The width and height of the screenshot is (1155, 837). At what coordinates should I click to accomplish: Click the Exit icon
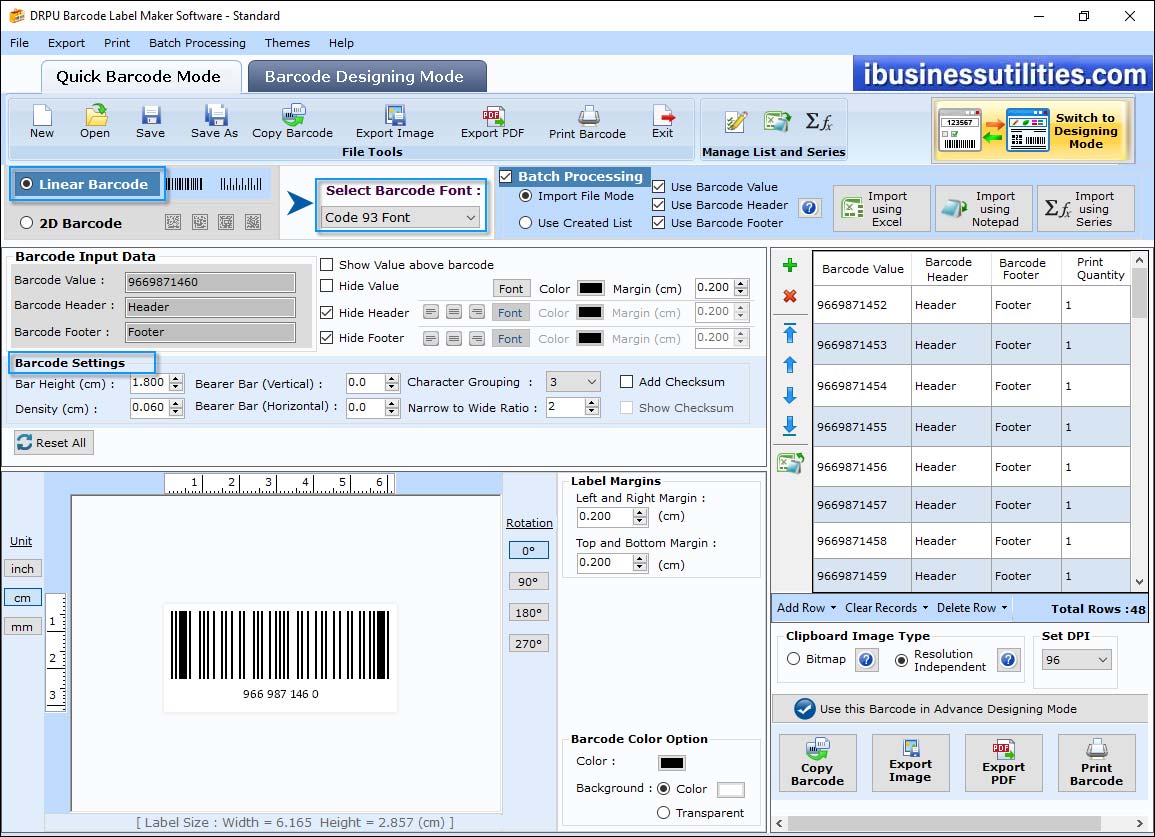662,122
